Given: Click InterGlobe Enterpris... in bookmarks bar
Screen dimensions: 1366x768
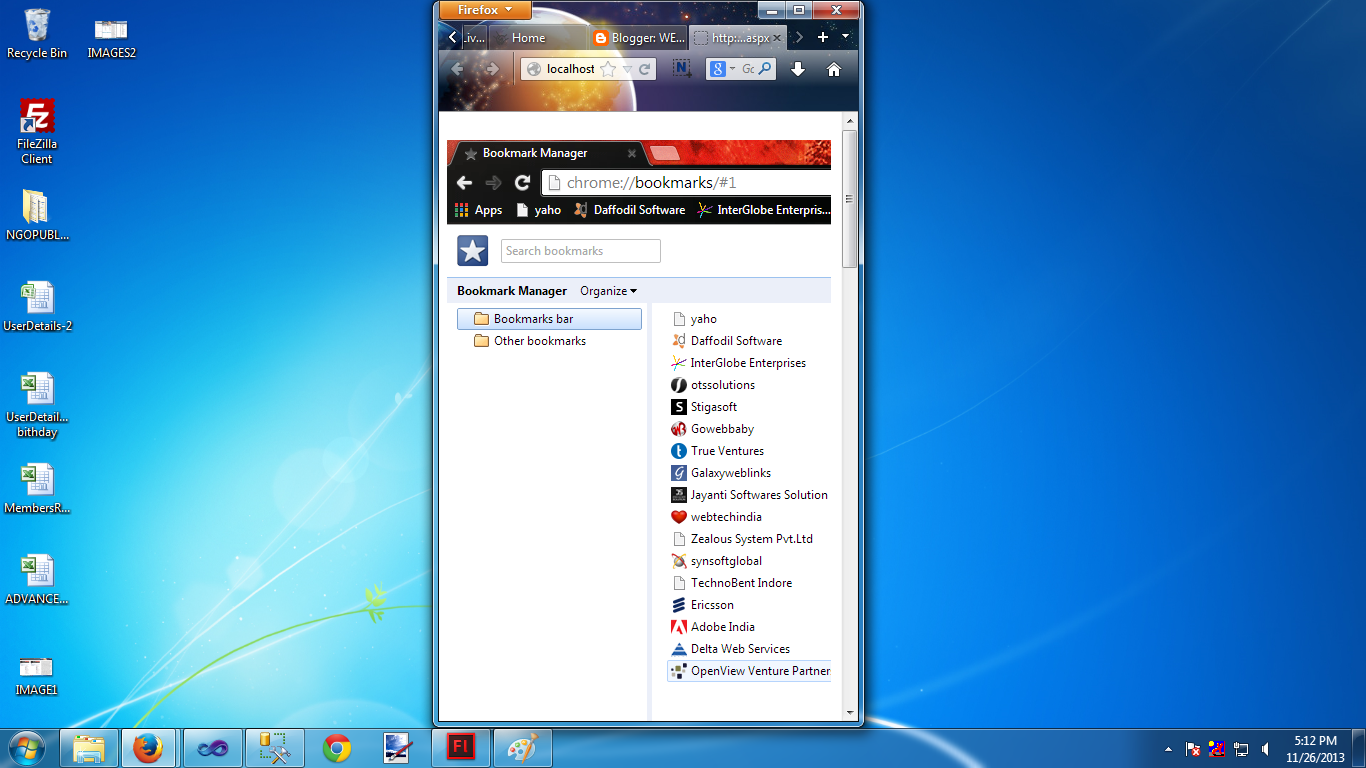Looking at the screenshot, I should point(764,210).
